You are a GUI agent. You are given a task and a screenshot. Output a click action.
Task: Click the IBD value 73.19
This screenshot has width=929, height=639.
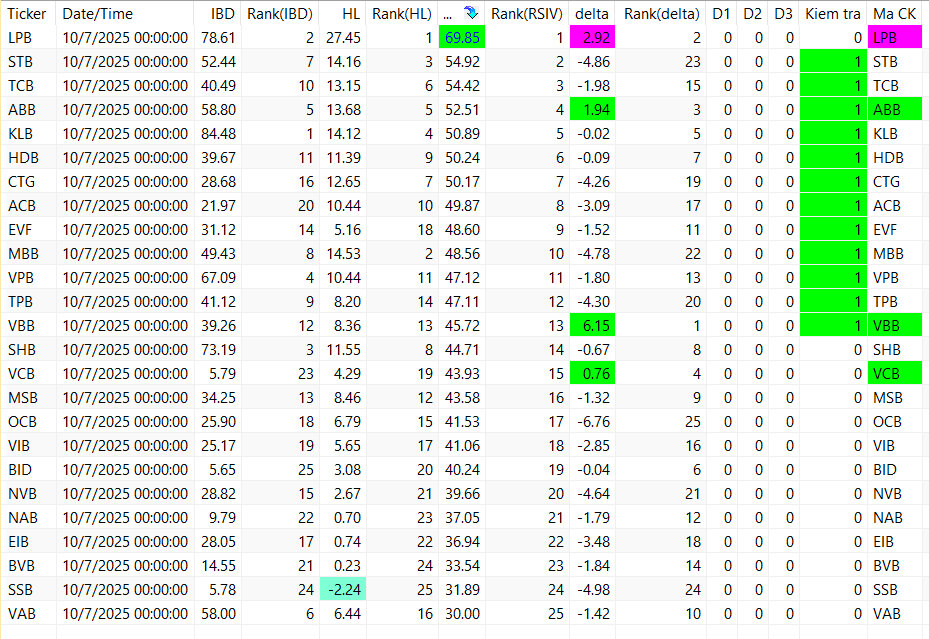click(x=218, y=349)
